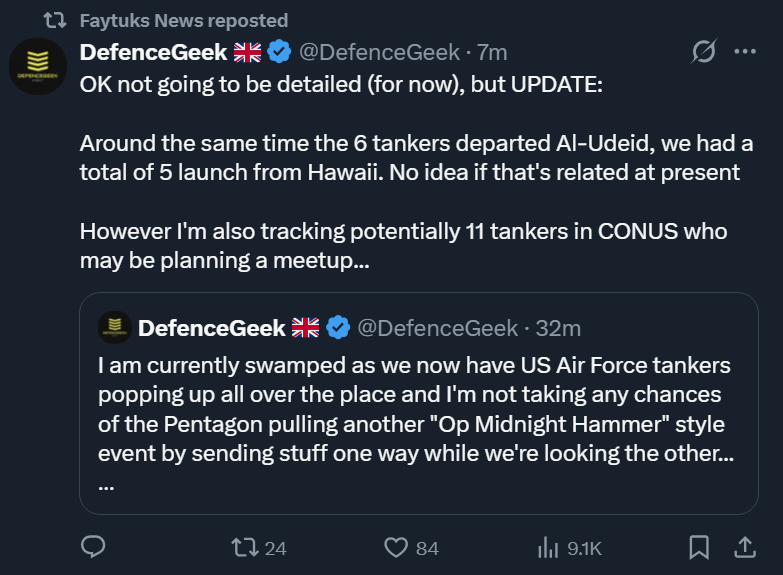View analytics showing 9.1K views
Viewport: 783px width, 575px height.
point(548,547)
